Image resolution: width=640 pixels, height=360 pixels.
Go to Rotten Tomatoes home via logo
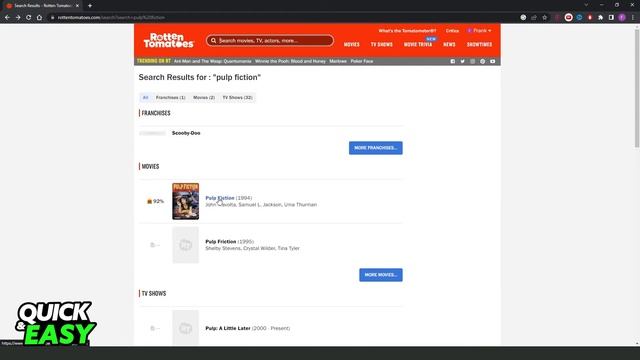click(169, 40)
